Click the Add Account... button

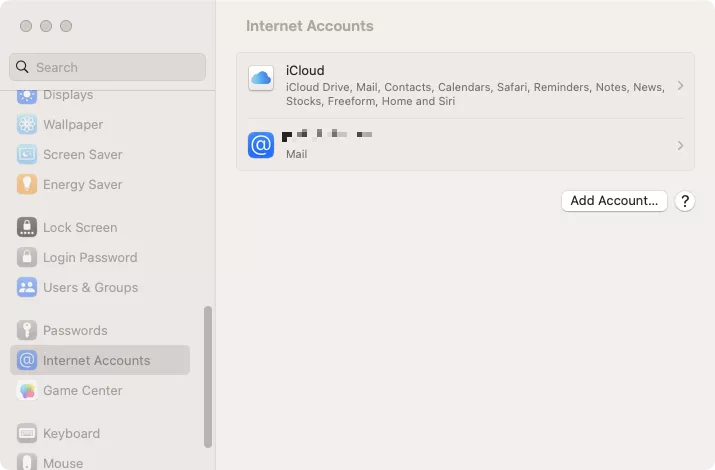click(x=614, y=201)
